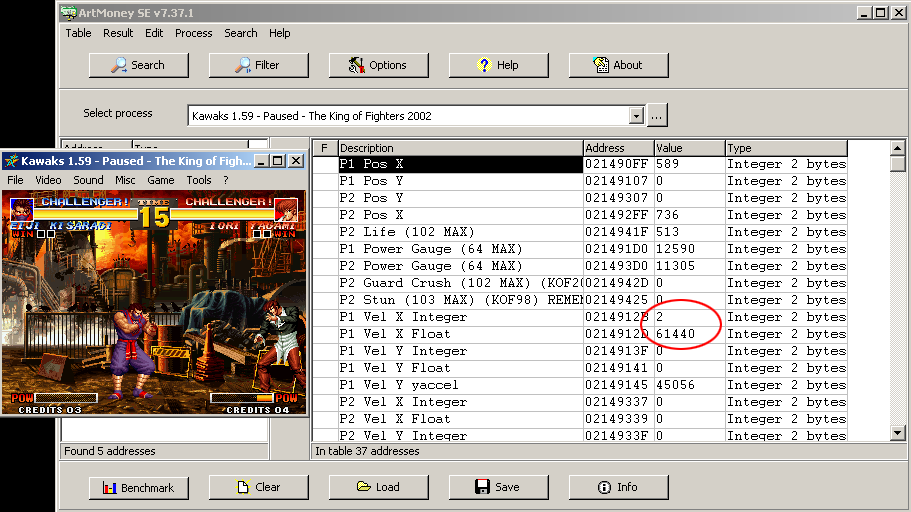Open the Kawaks Game menu
911x512 pixels.
[160, 180]
